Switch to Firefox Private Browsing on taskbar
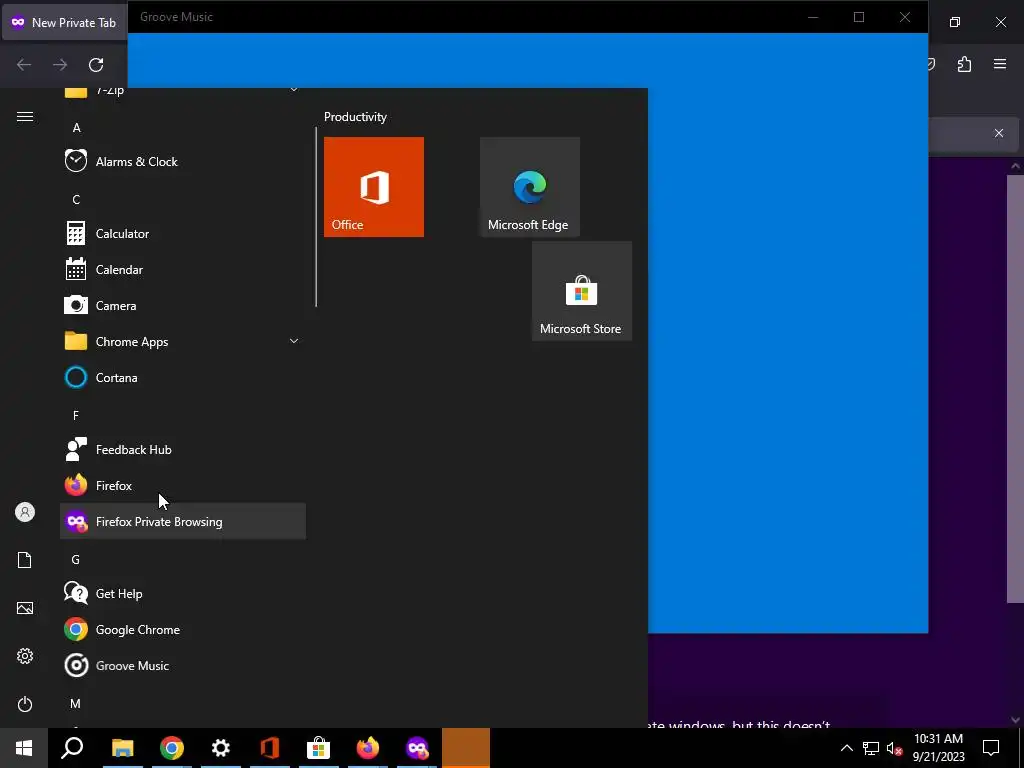 click(x=417, y=748)
